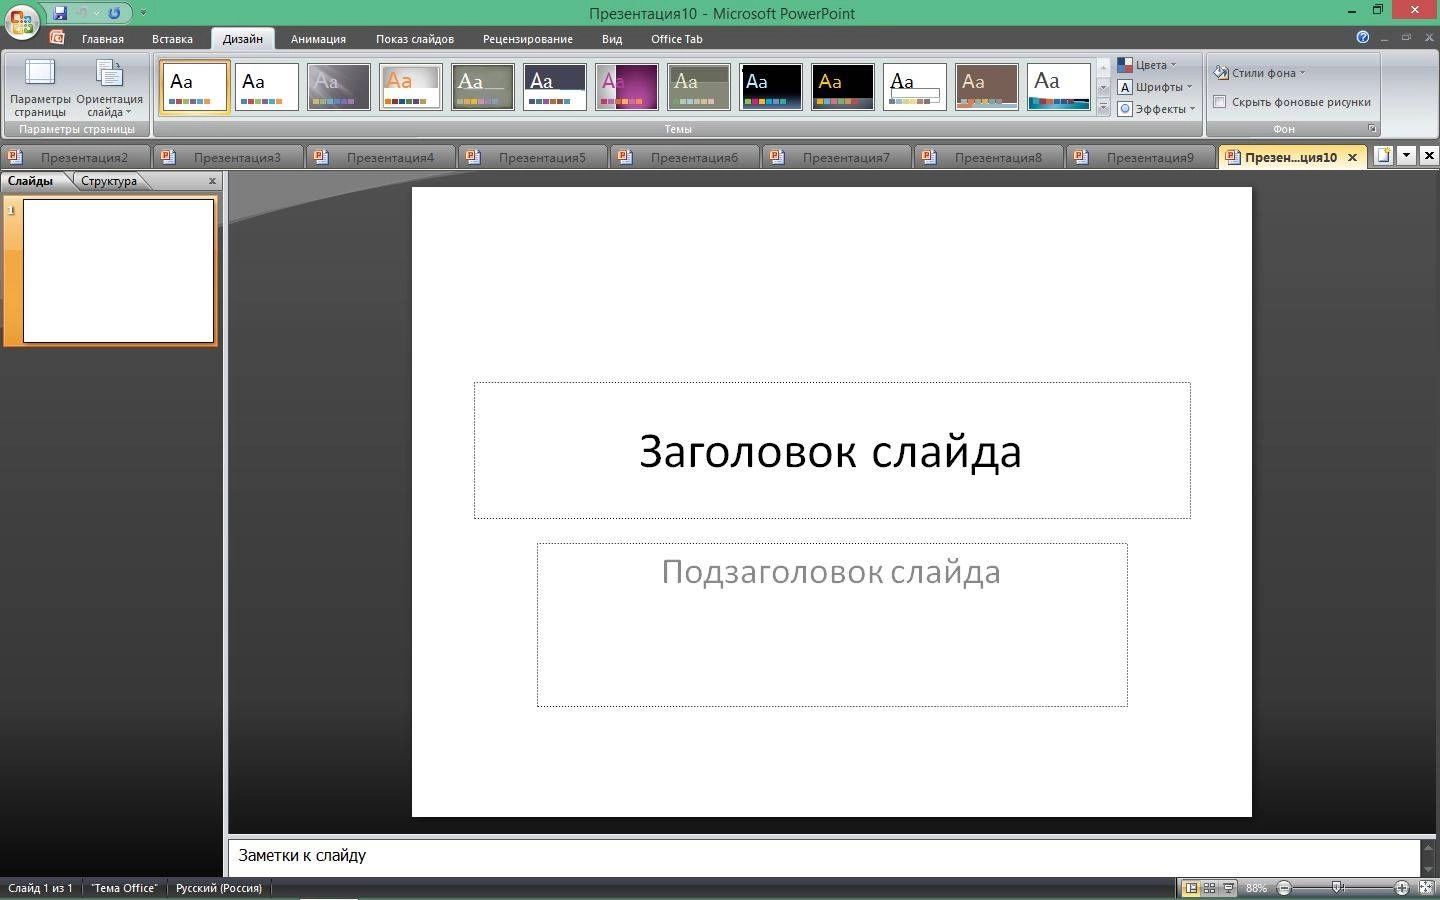The image size is (1440, 900).
Task: Switch to the Структура outline tab
Action: coord(109,181)
